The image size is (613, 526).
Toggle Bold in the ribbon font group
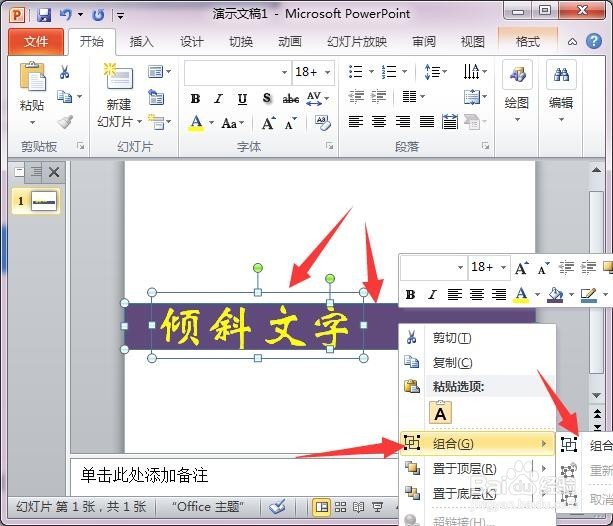click(195, 99)
